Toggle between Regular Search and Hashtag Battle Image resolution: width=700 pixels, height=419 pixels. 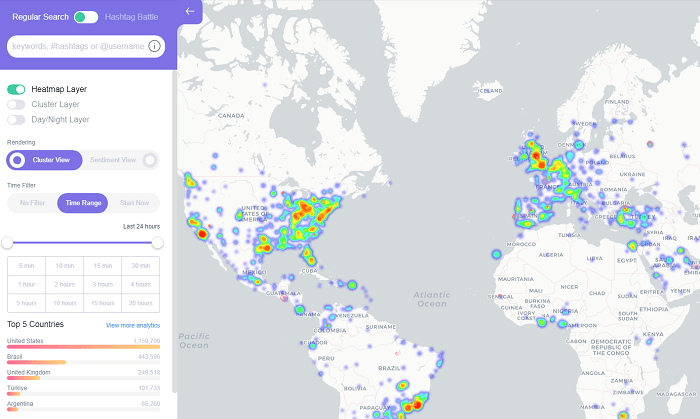(86, 17)
